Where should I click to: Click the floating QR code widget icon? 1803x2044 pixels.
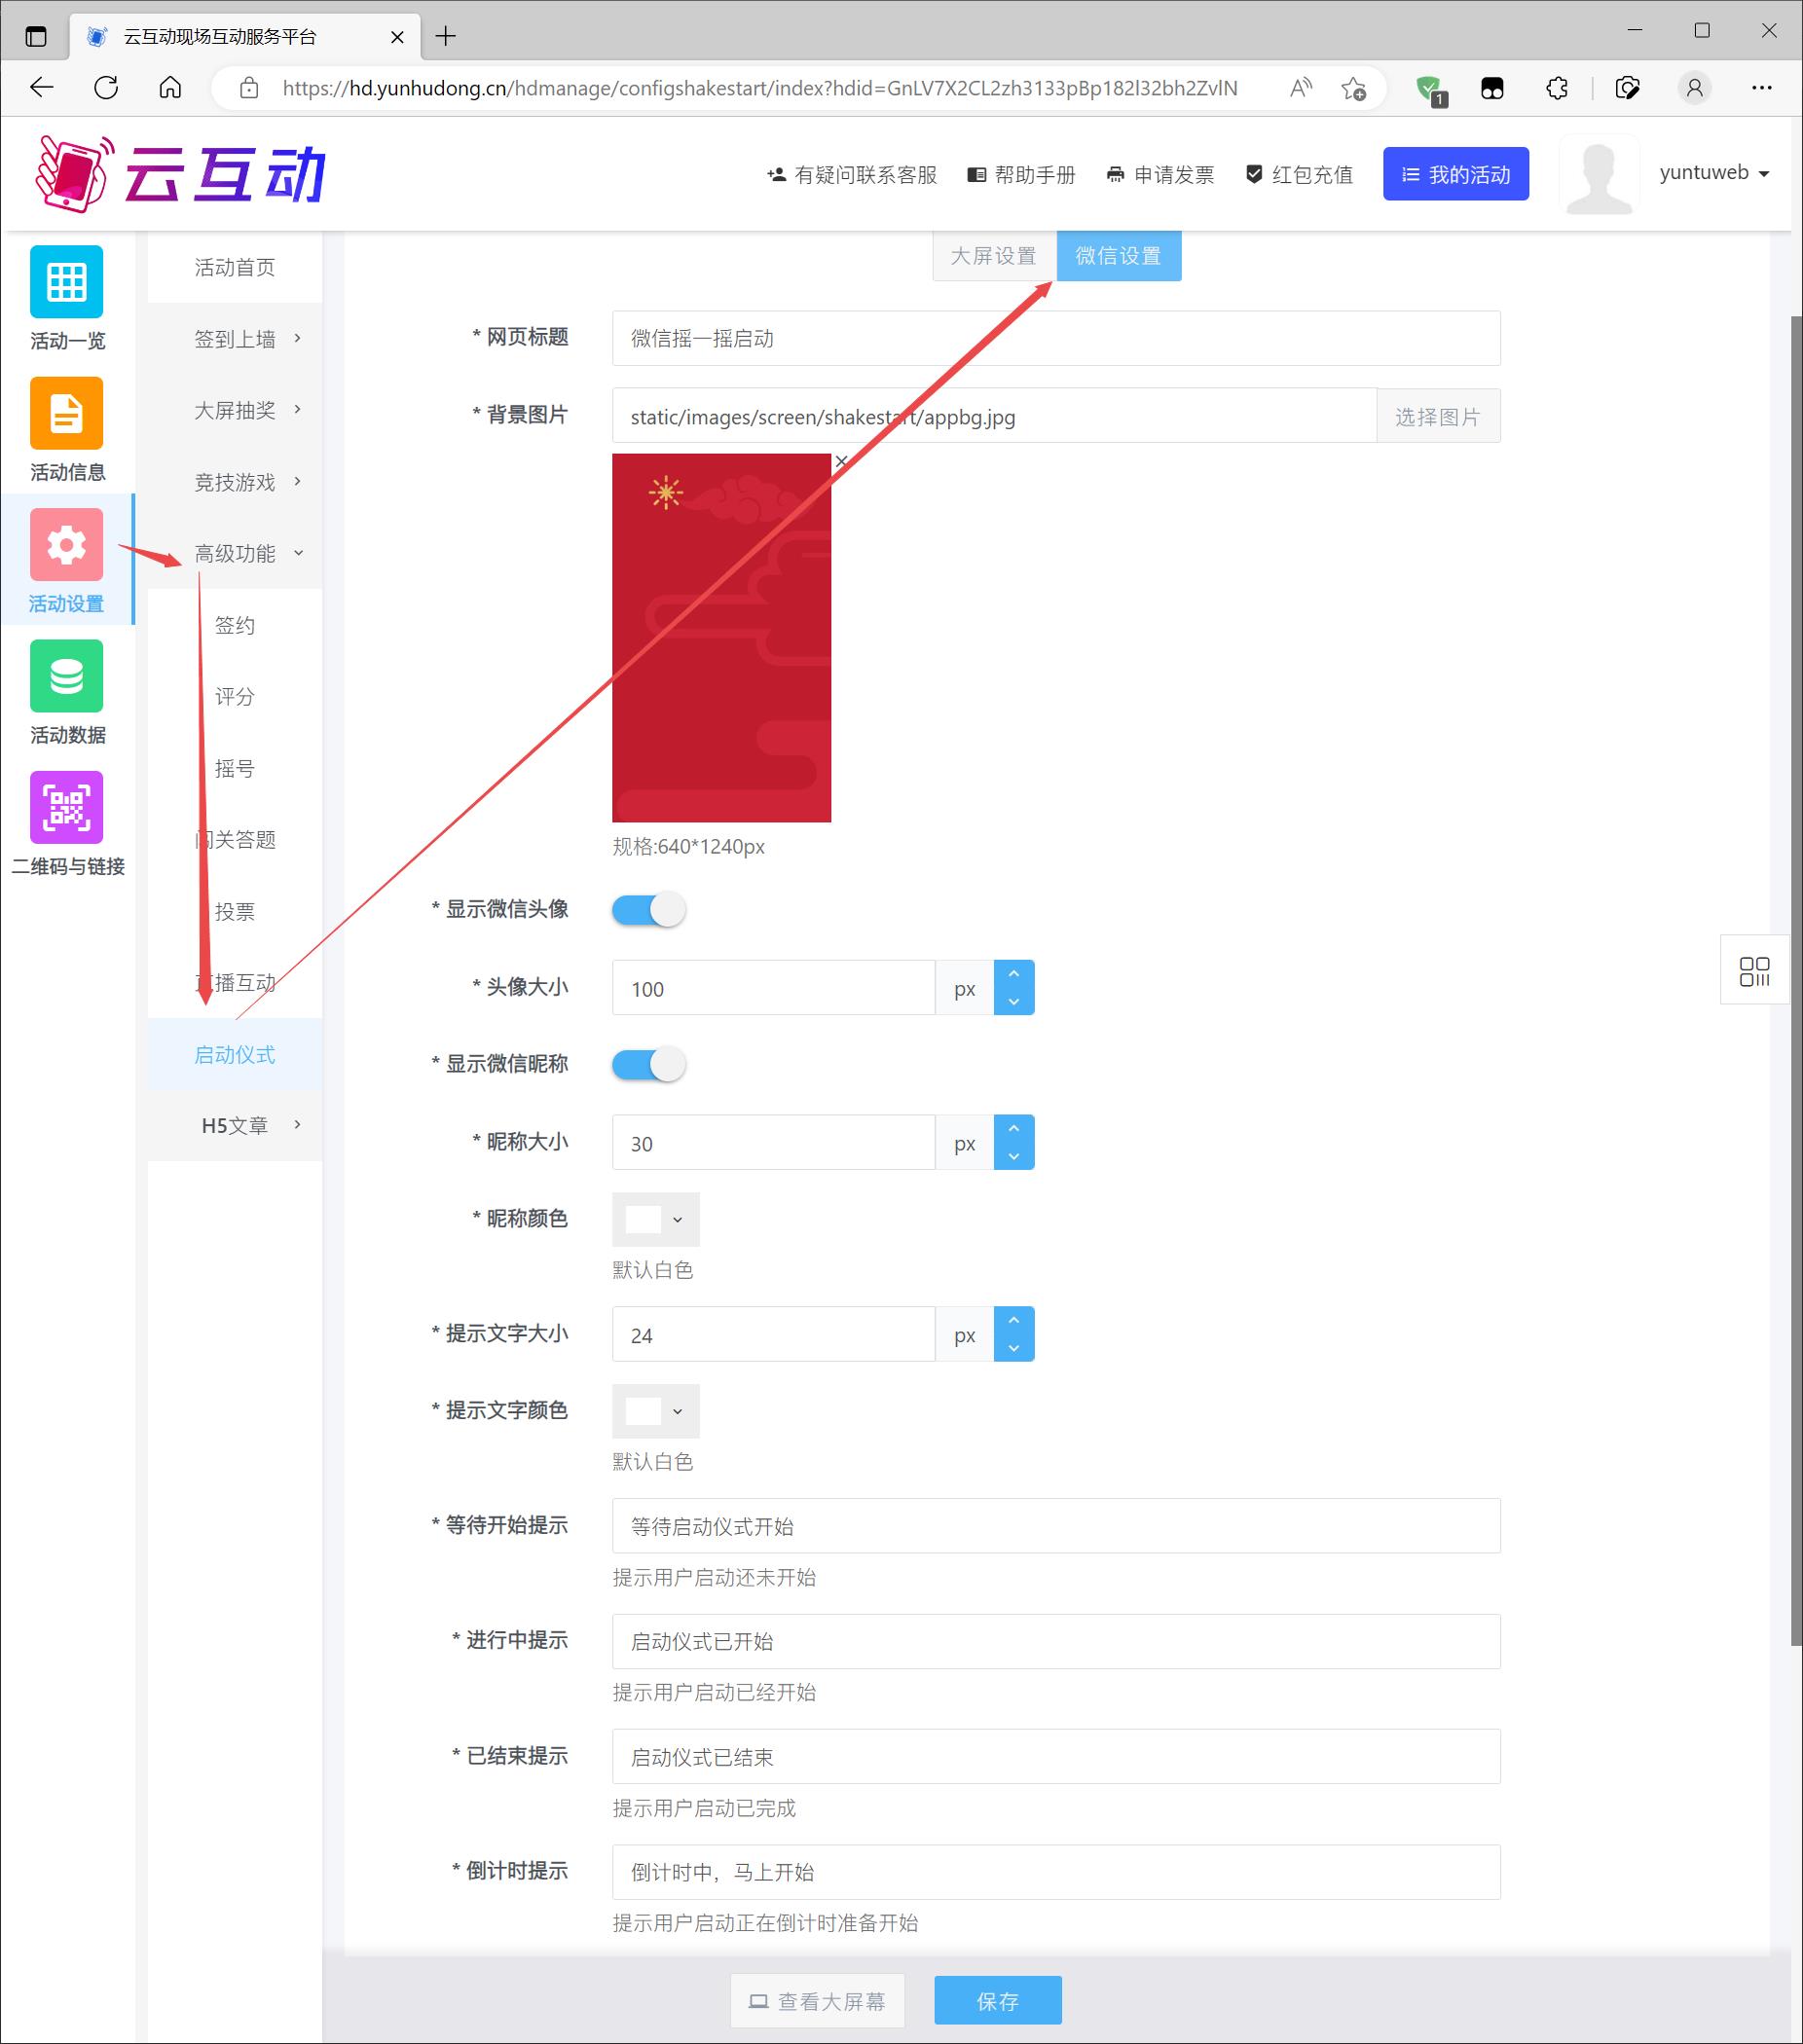click(x=1753, y=971)
